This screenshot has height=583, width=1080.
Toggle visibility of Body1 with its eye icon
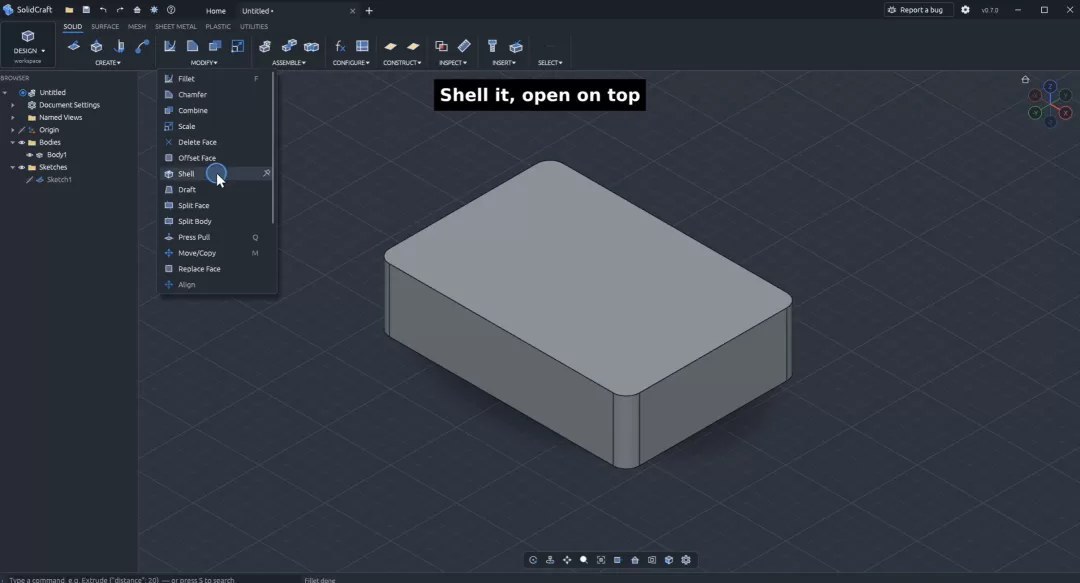coord(30,155)
